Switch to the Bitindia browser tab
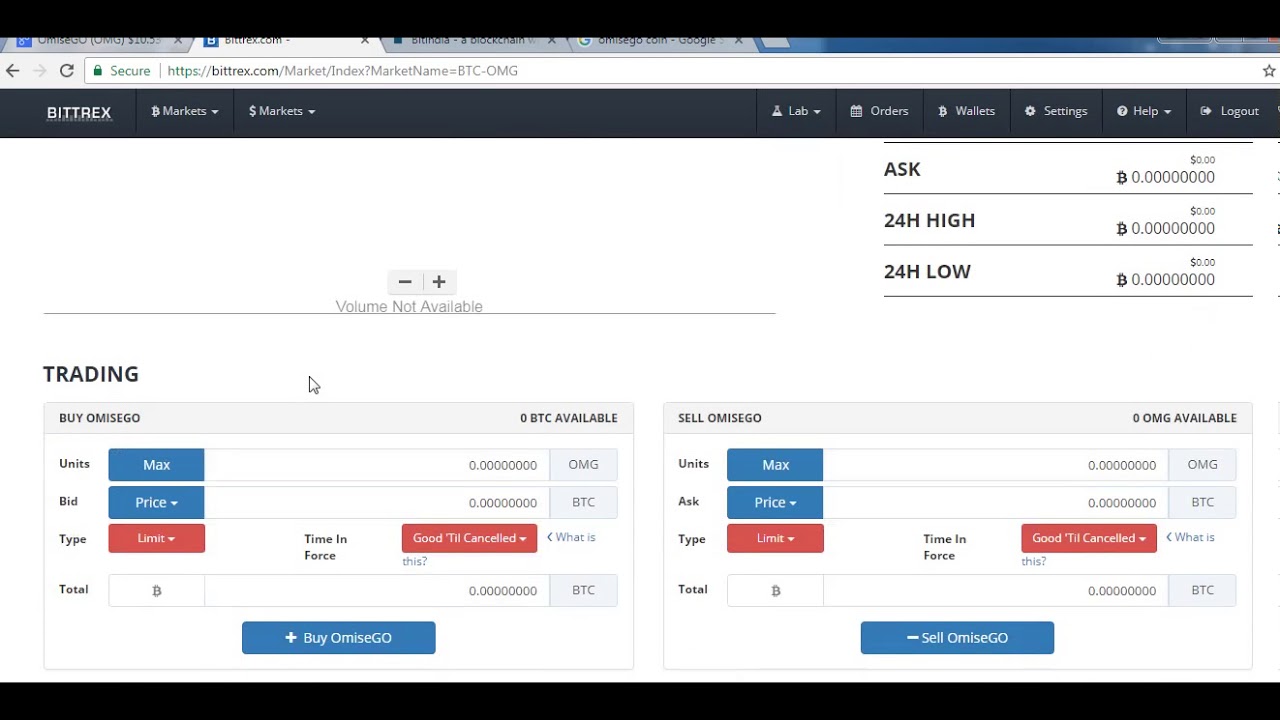 470,41
